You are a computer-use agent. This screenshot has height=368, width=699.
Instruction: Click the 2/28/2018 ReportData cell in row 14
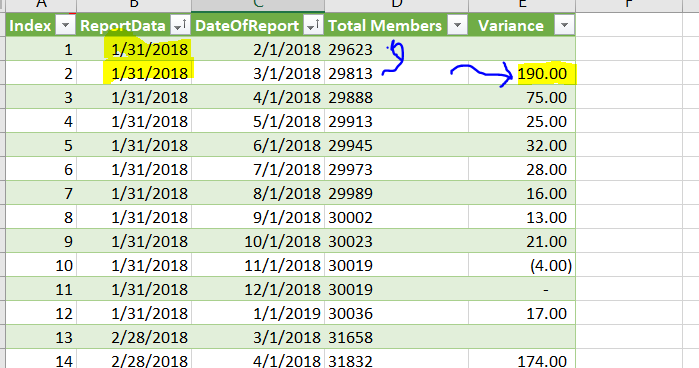point(134,360)
